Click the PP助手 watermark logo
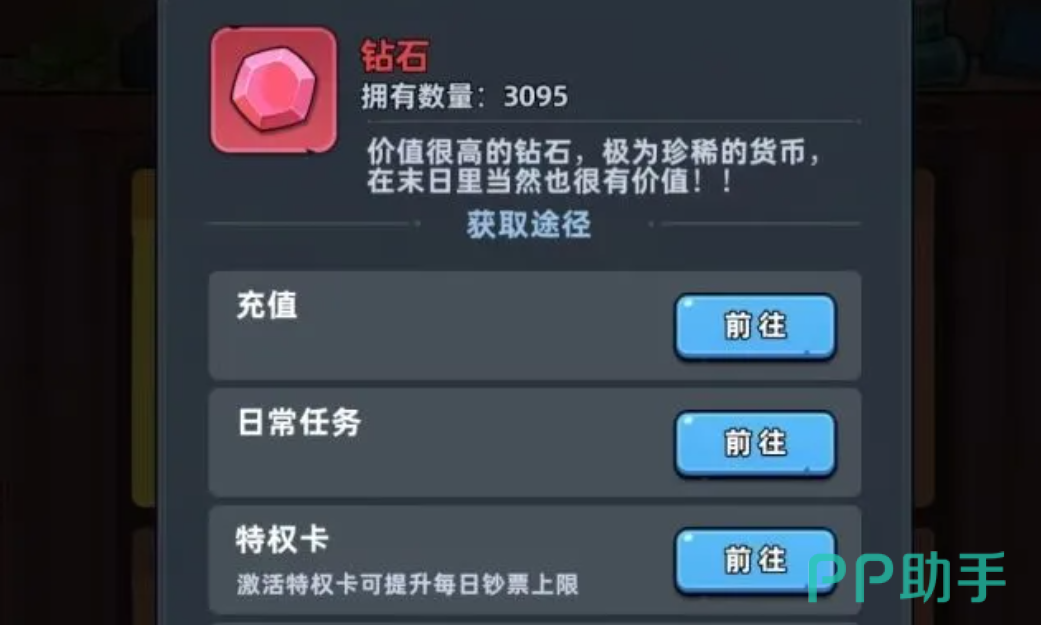1041x625 pixels. click(906, 577)
